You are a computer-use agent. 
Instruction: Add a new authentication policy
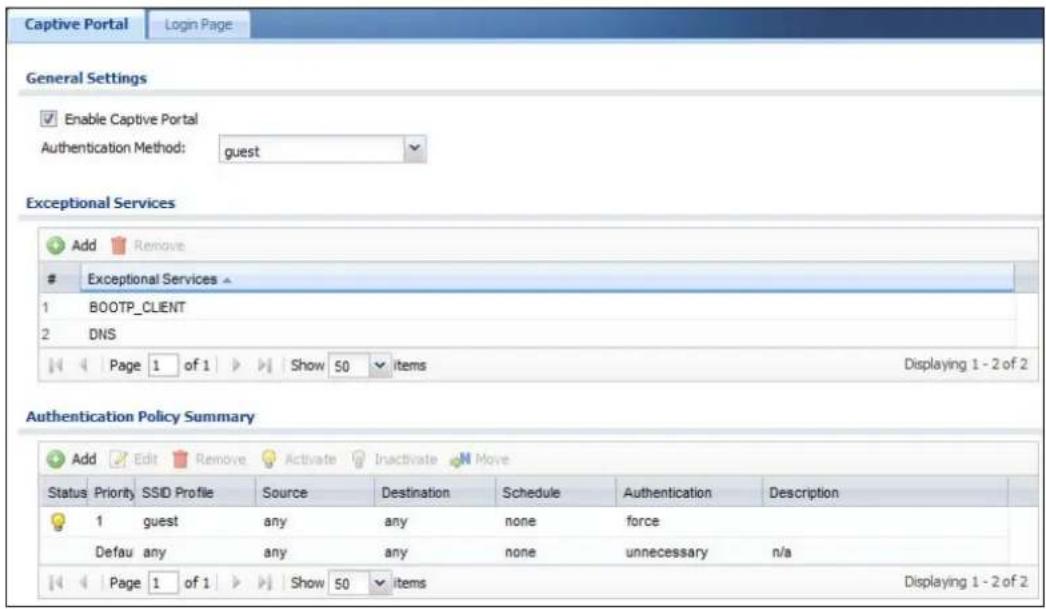coord(72,459)
